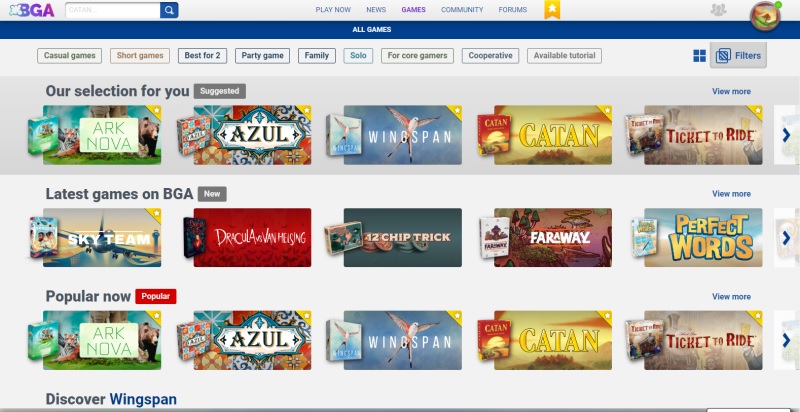
Task: View more Latest games on BGA
Action: click(x=731, y=194)
